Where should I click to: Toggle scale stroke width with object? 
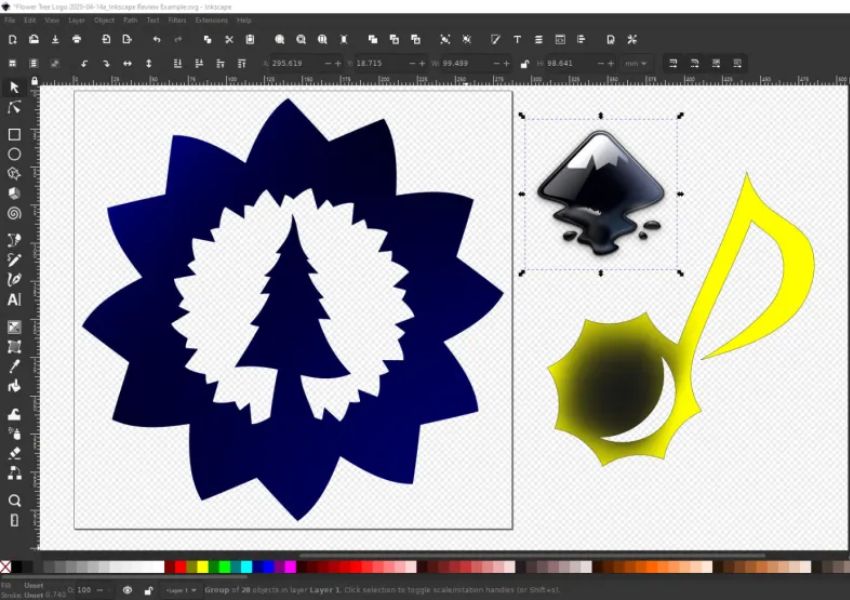pyautogui.click(x=673, y=63)
